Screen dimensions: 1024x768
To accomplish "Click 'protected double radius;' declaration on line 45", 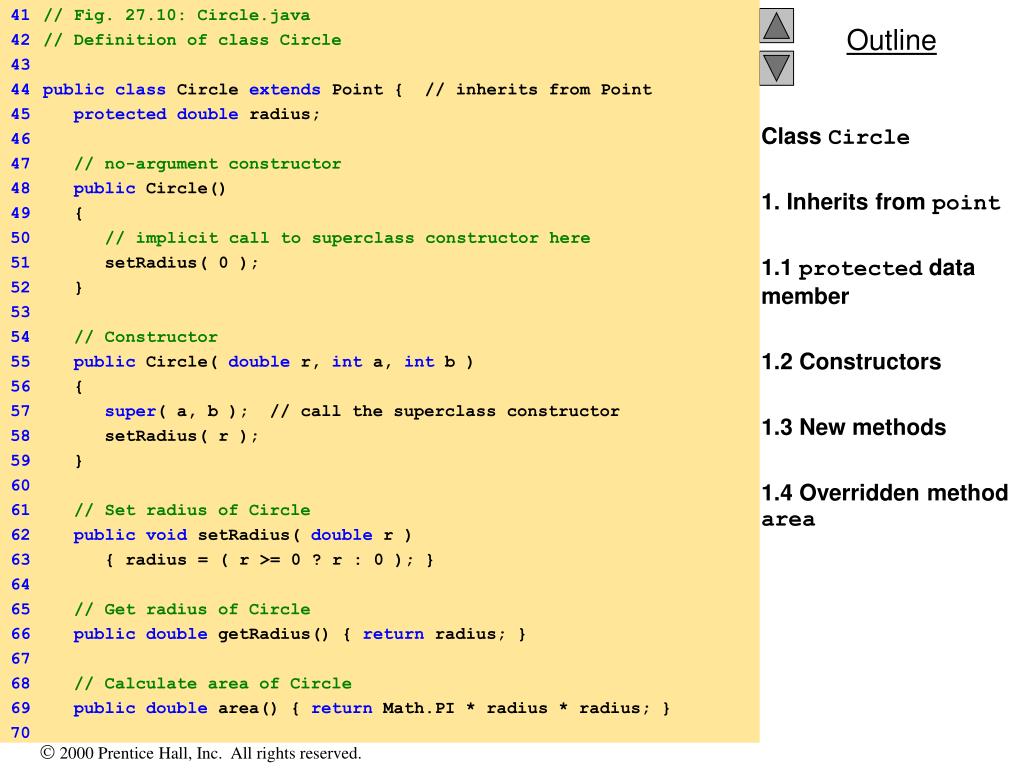I will tap(197, 114).
